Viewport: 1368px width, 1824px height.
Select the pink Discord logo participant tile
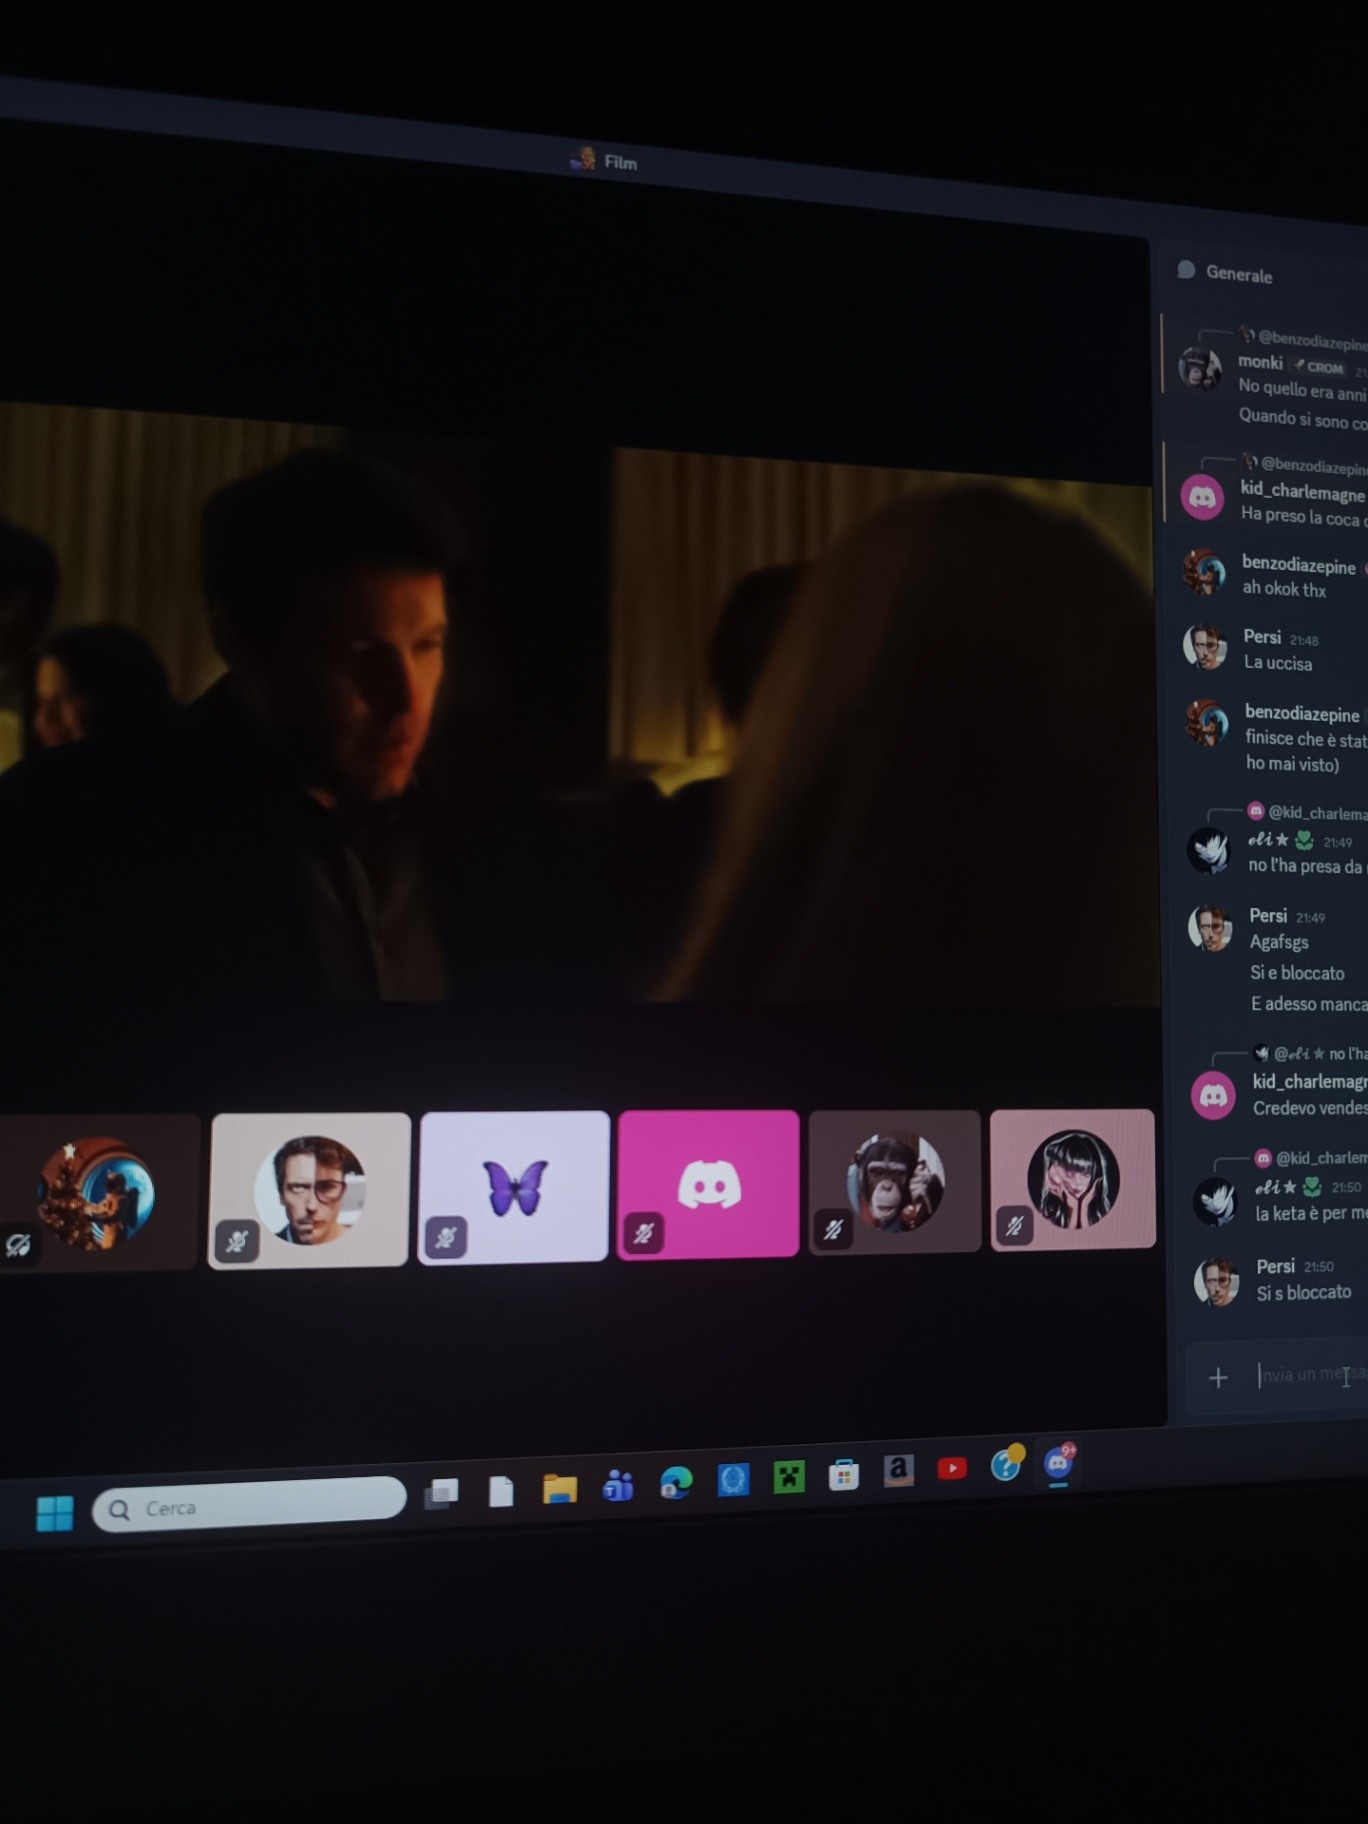pos(708,1183)
